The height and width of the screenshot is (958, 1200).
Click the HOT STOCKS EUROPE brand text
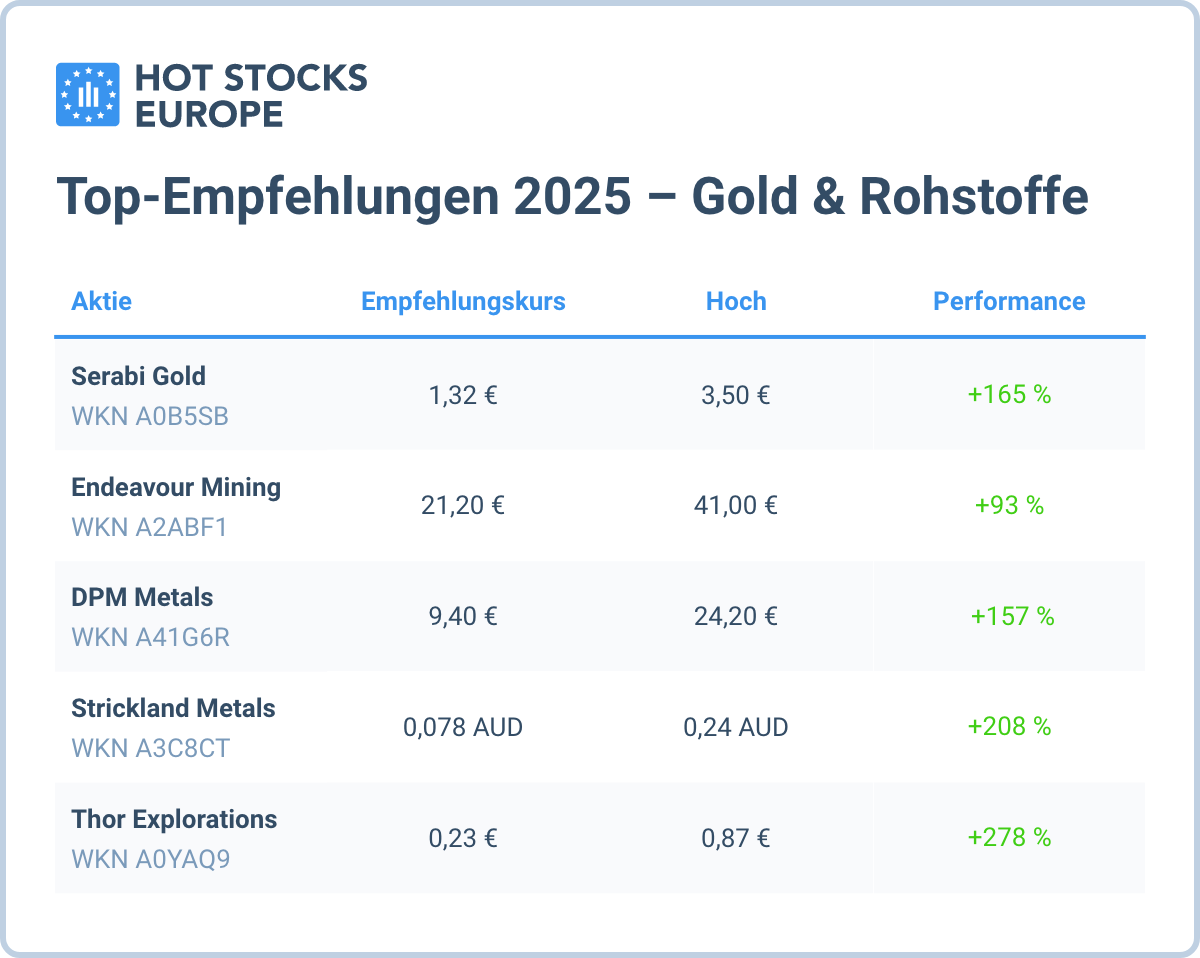click(x=249, y=94)
